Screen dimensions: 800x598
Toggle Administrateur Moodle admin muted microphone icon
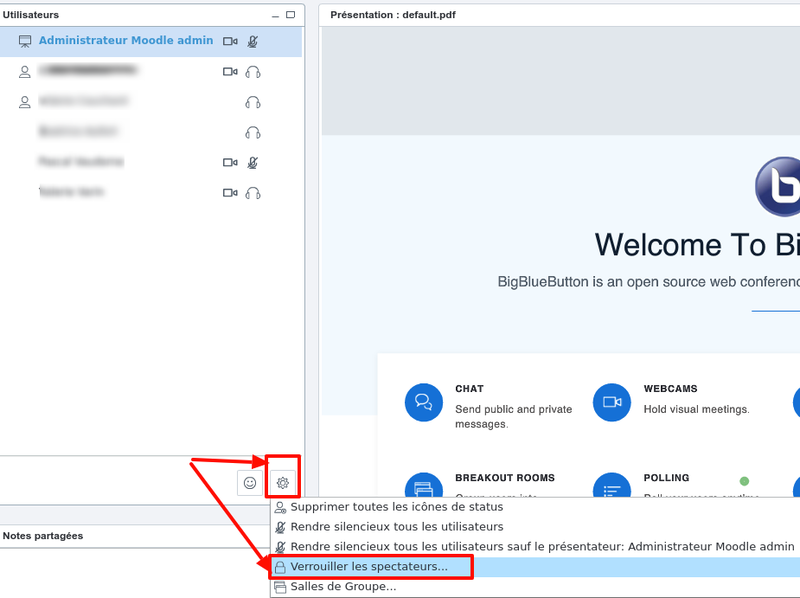pyautogui.click(x=253, y=42)
